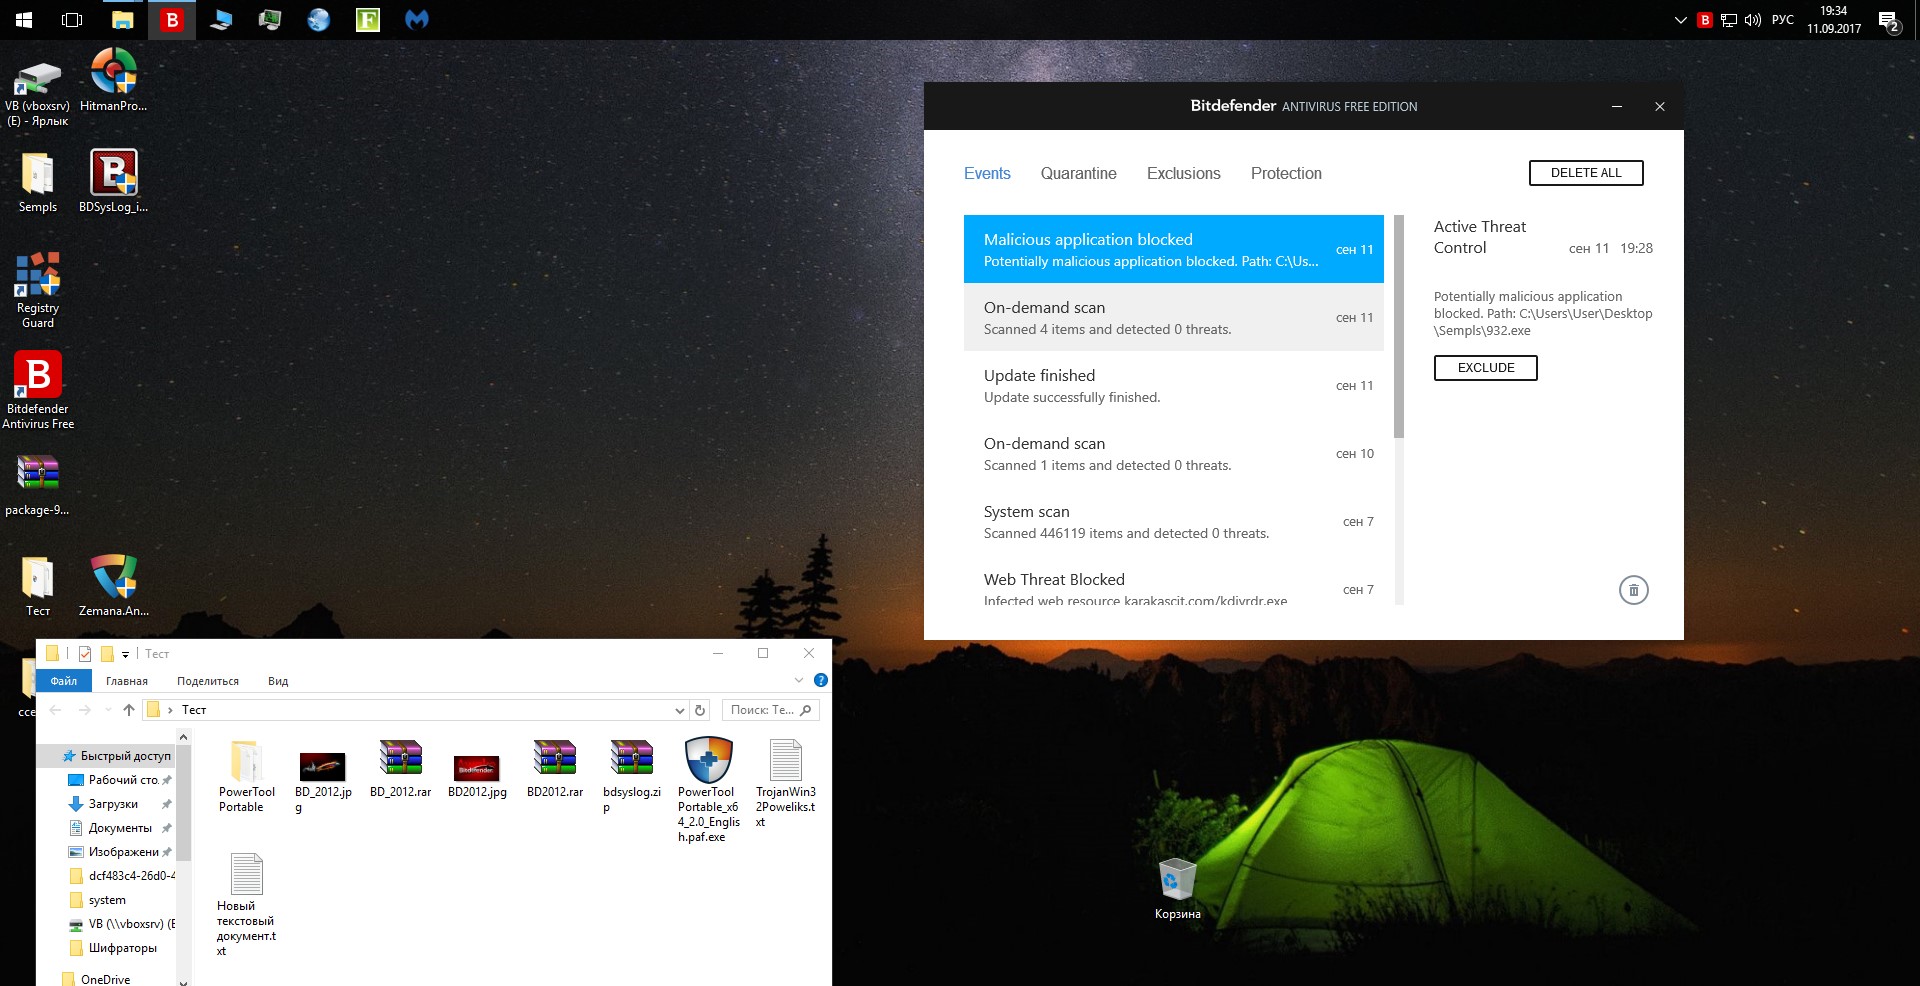Image resolution: width=1920 pixels, height=986 pixels.
Task: Click the Bitdefender tray icon
Action: (1705, 20)
